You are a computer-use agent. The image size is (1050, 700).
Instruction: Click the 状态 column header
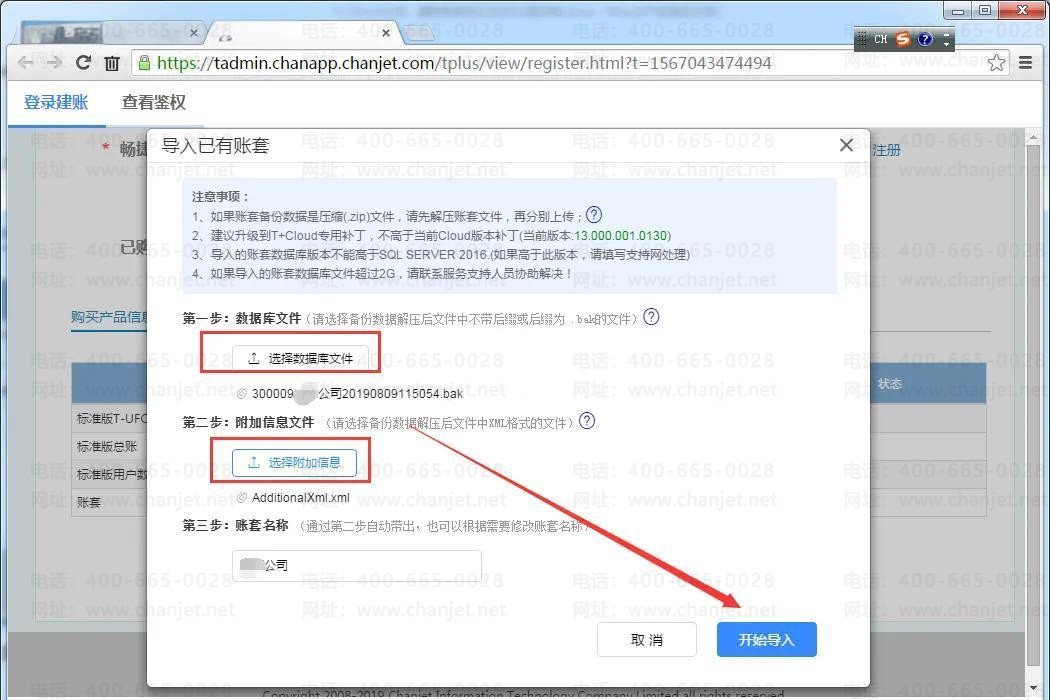pos(890,384)
